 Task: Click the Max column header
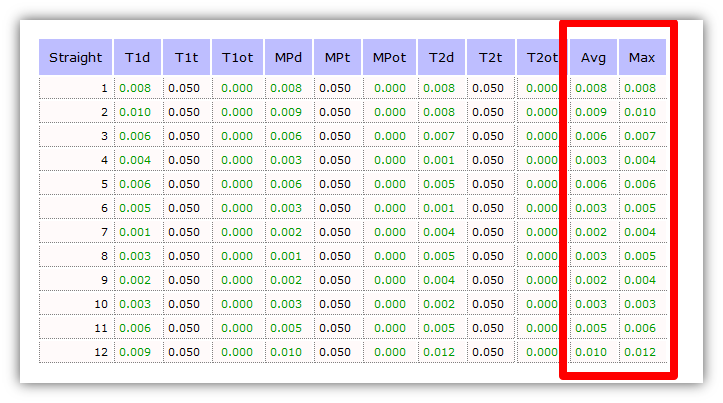point(642,57)
